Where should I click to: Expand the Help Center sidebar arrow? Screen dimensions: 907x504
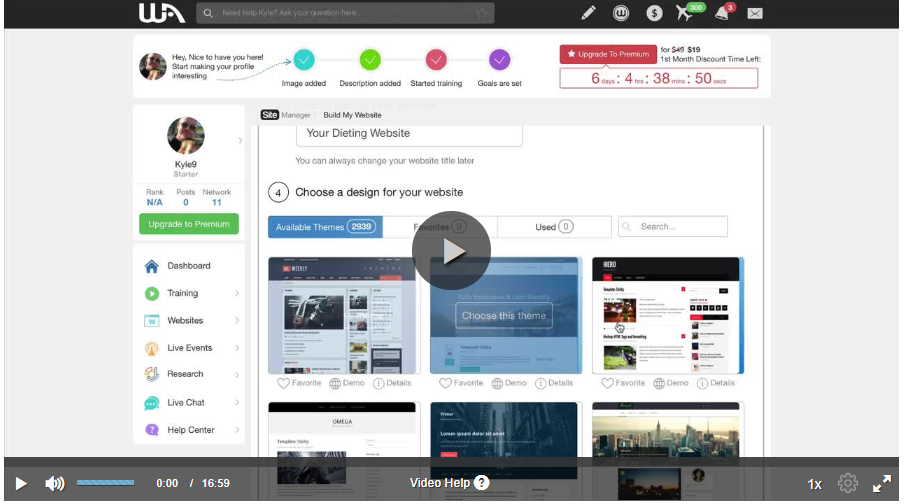click(x=237, y=430)
